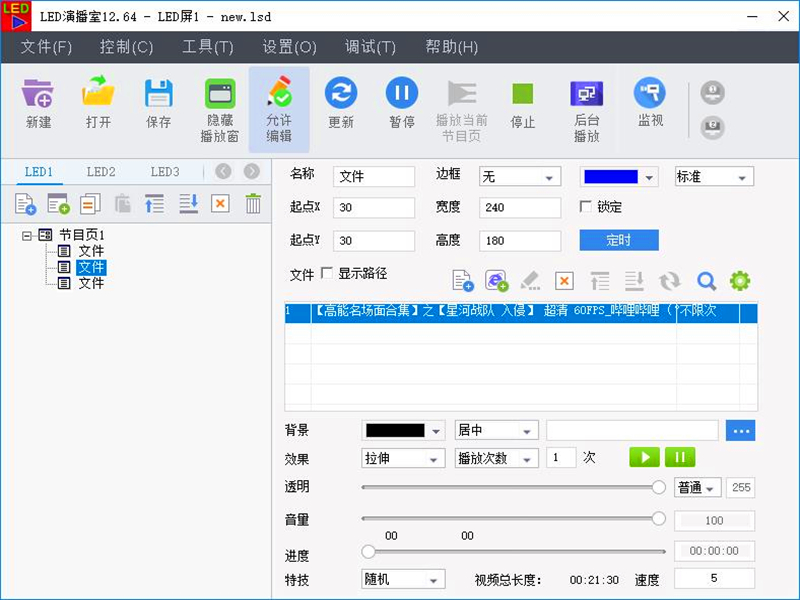Click the 更新 (Update) toolbar icon

[x=339, y=103]
